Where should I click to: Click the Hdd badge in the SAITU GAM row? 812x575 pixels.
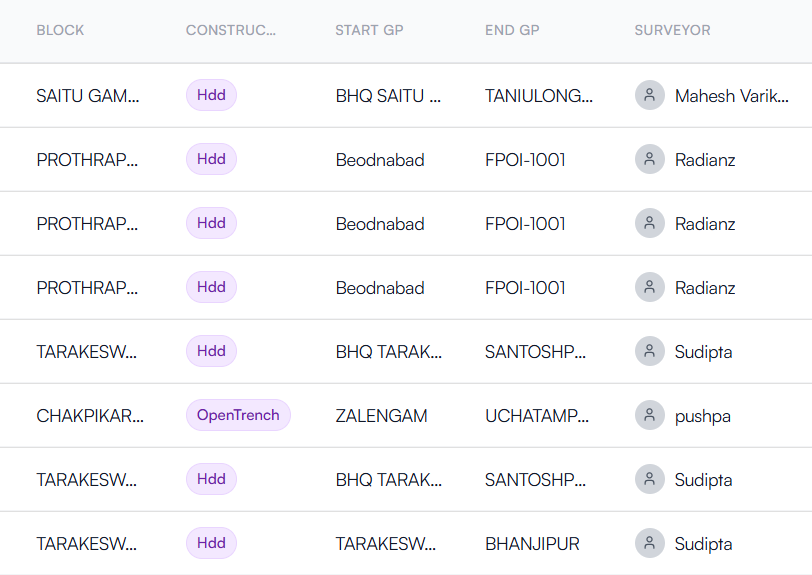tap(211, 96)
